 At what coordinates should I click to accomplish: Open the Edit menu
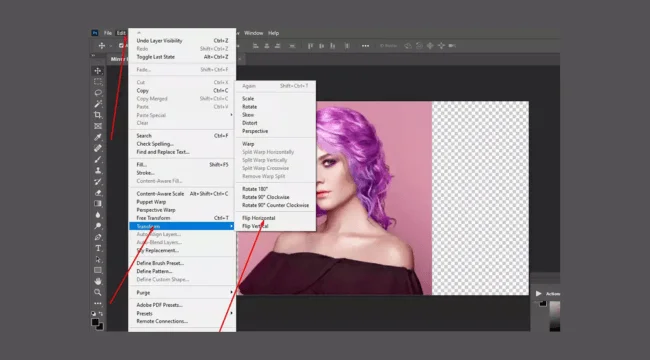[121, 33]
